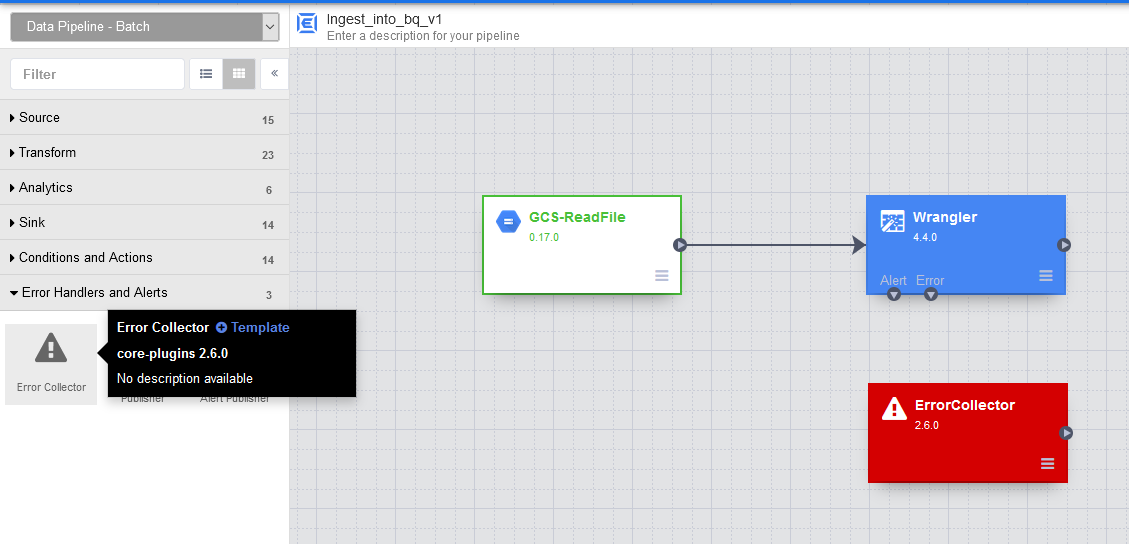Expand the Sink plugin category
Image resolution: width=1129 pixels, height=544 pixels.
pyautogui.click(x=144, y=222)
